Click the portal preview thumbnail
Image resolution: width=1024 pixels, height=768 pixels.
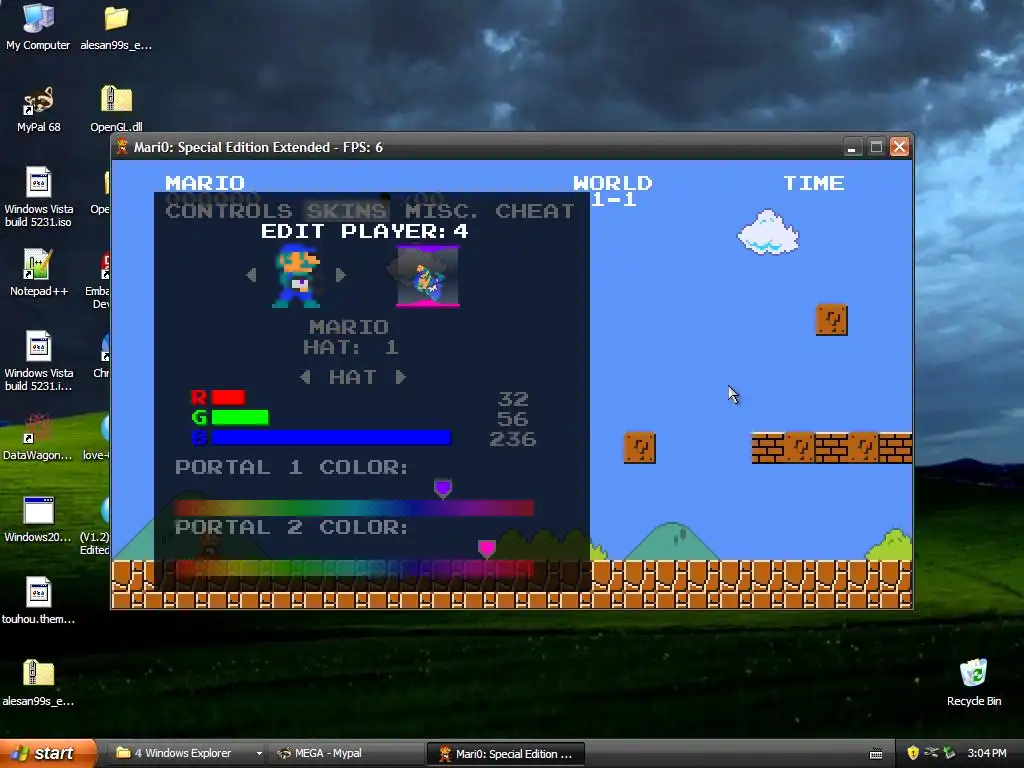428,276
